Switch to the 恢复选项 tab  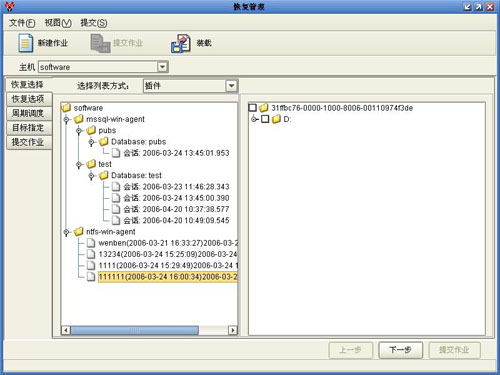(x=28, y=99)
